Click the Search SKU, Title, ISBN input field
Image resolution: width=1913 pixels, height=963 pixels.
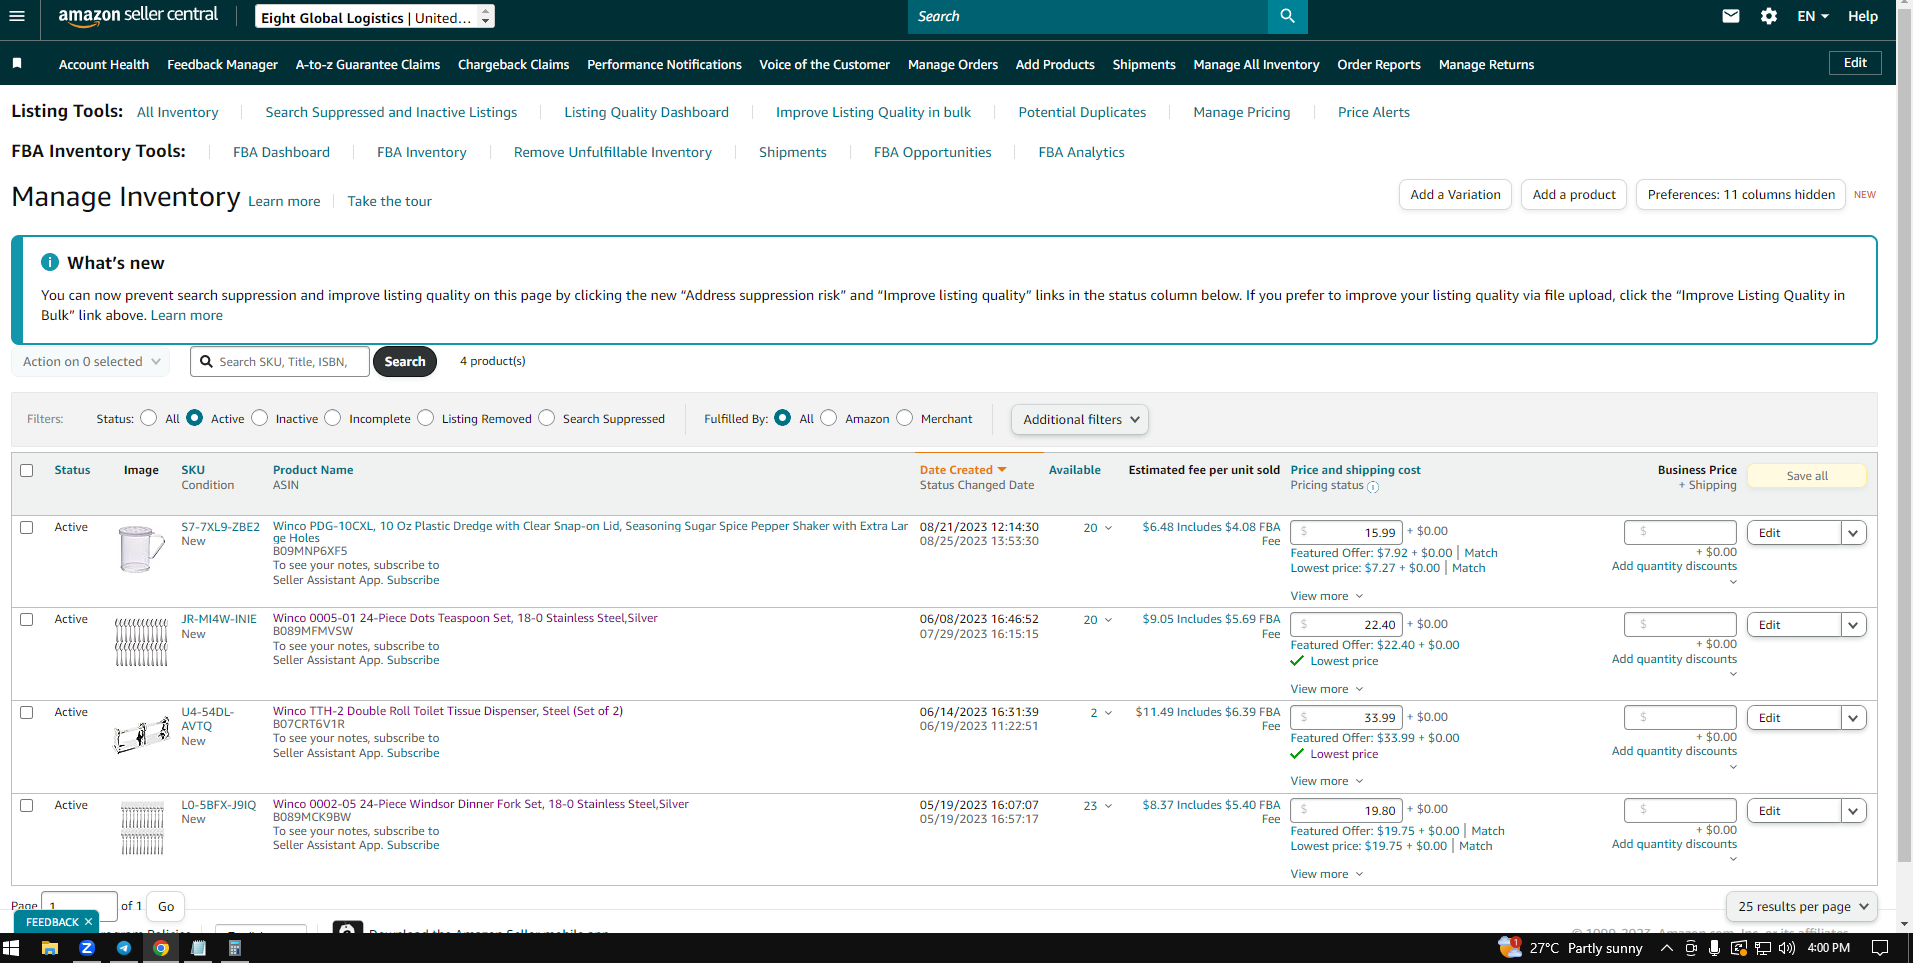[x=280, y=362]
